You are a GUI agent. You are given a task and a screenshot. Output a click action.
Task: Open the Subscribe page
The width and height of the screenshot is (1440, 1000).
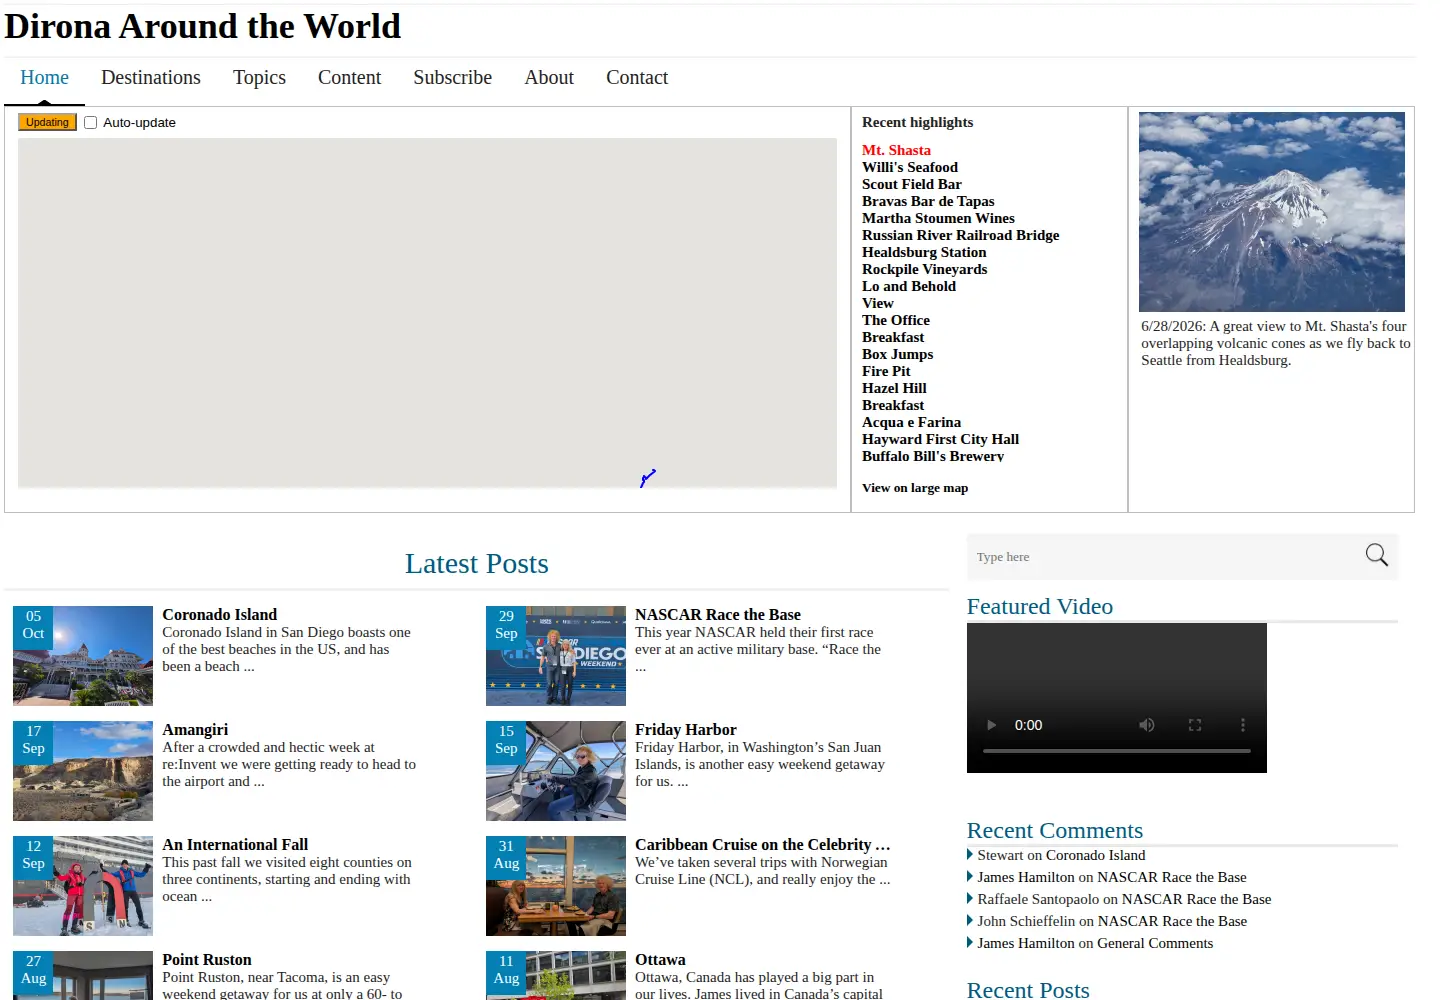453,78
